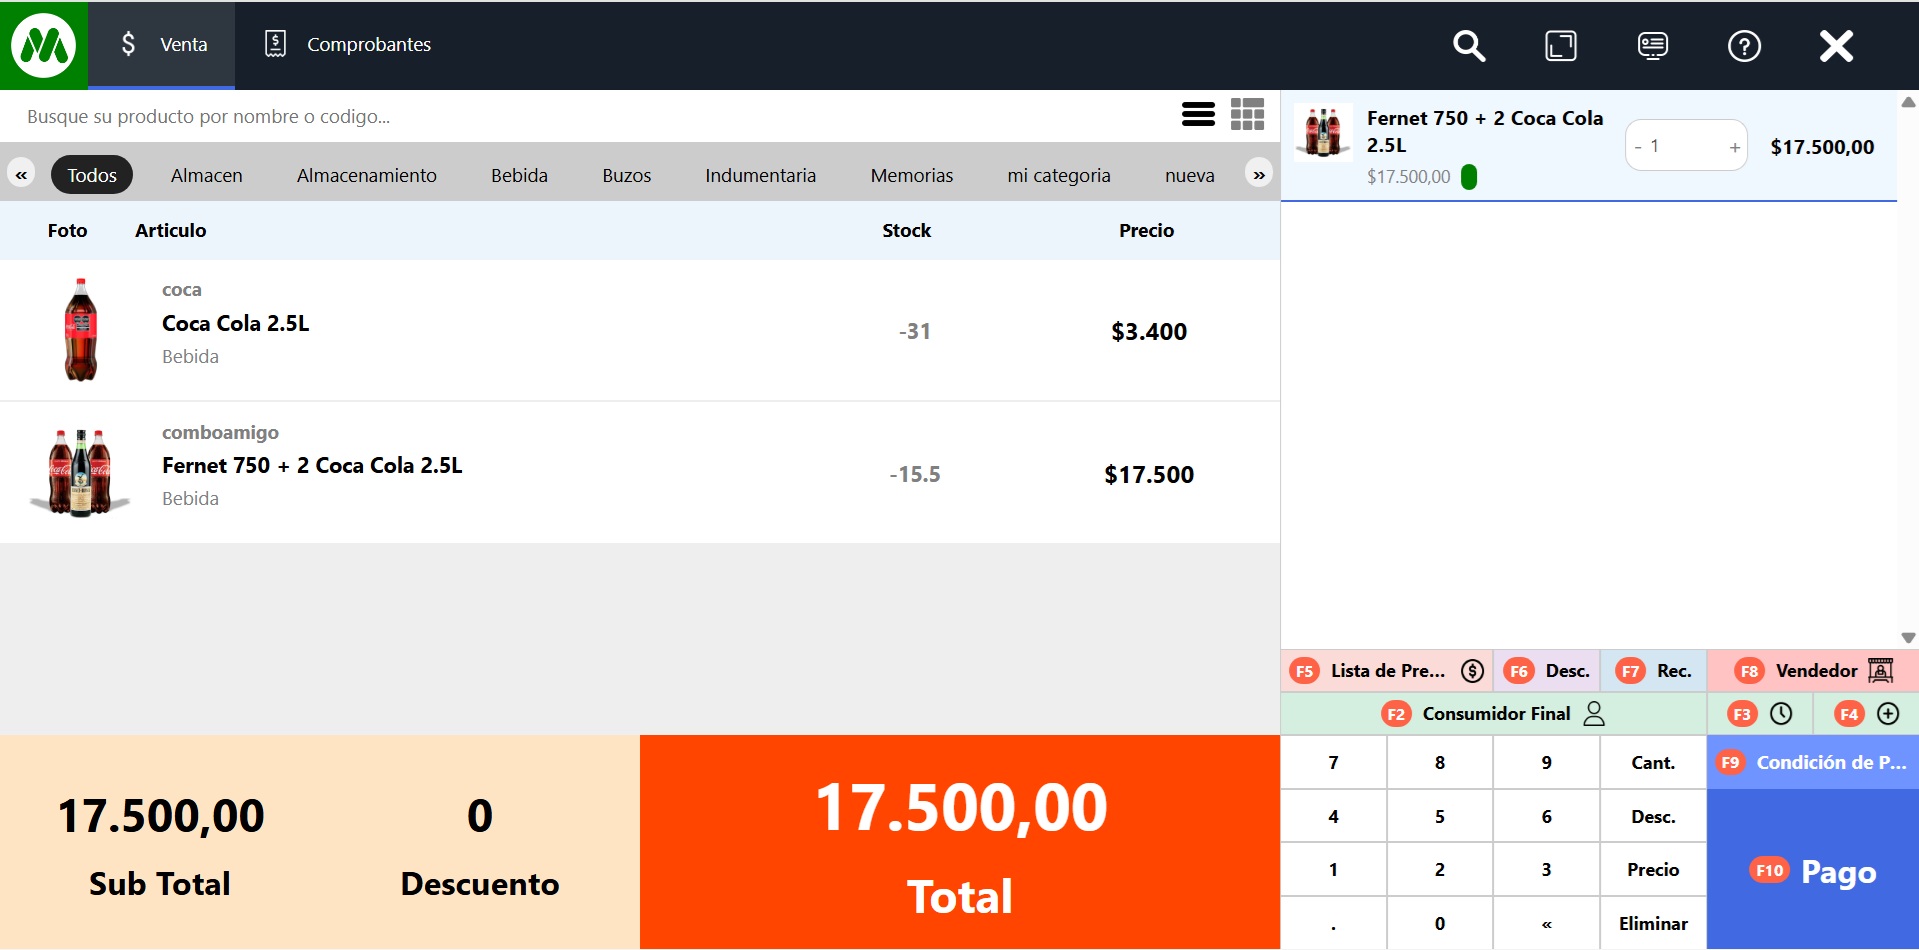Open the help question mark icon

1744,46
